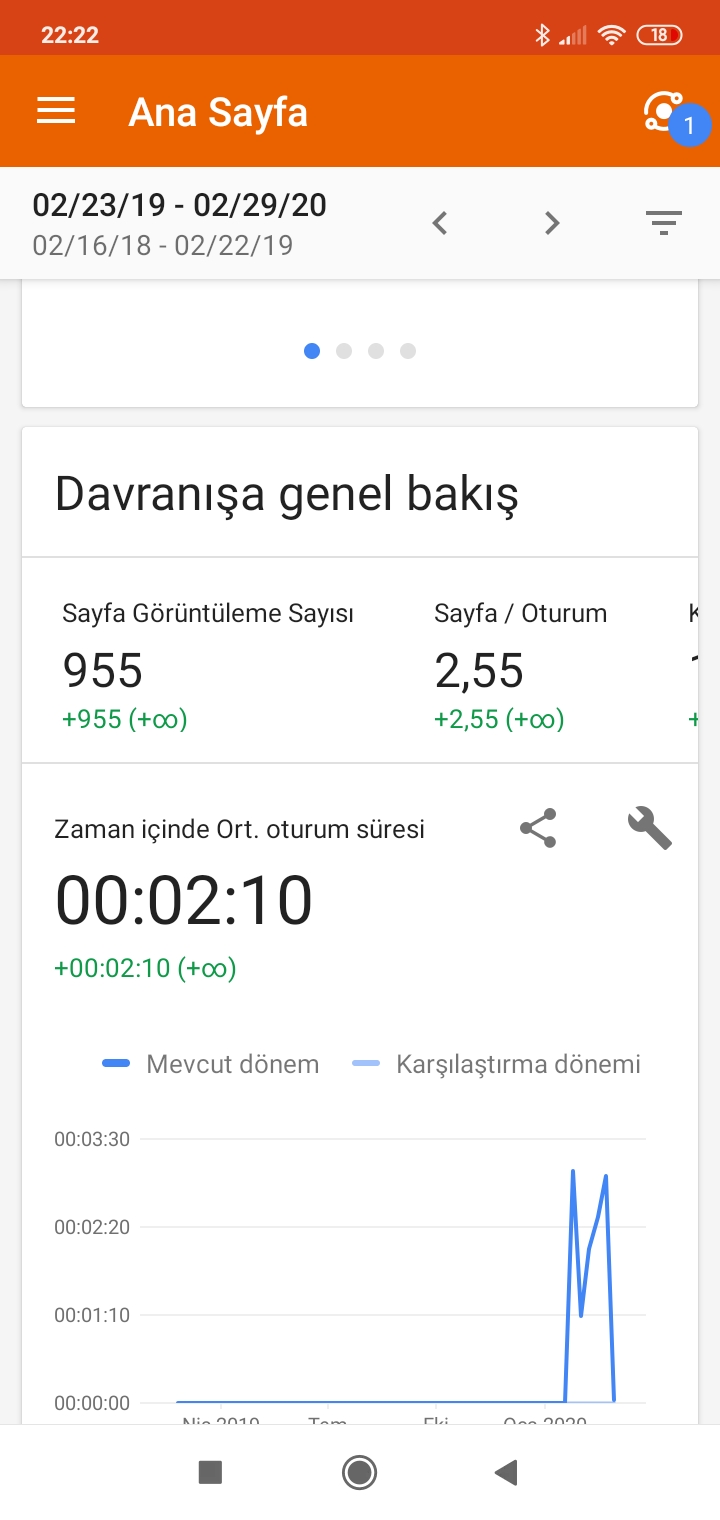Screen dimensions: 720x1520
Task: Tap the Android home circle button
Action: click(359, 1471)
